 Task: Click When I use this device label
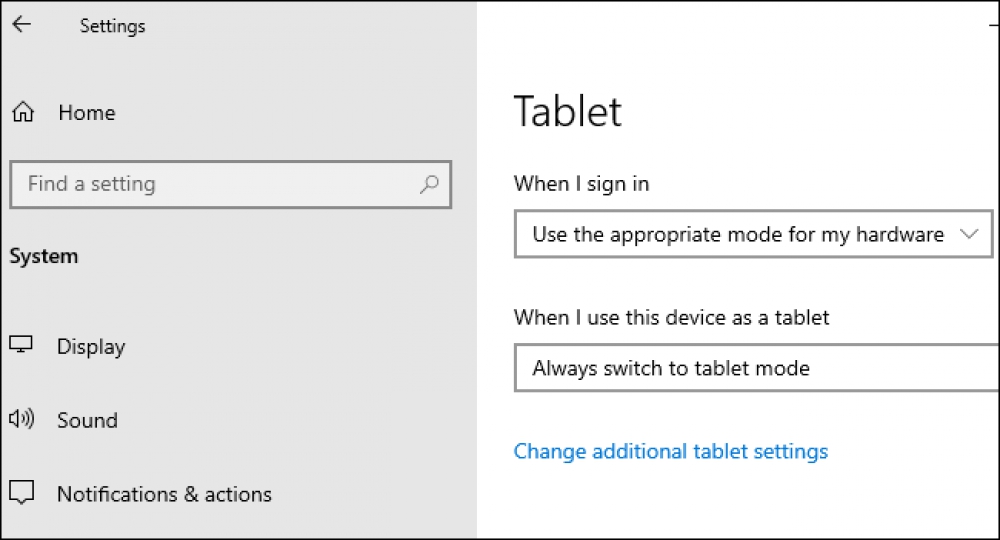pos(672,317)
